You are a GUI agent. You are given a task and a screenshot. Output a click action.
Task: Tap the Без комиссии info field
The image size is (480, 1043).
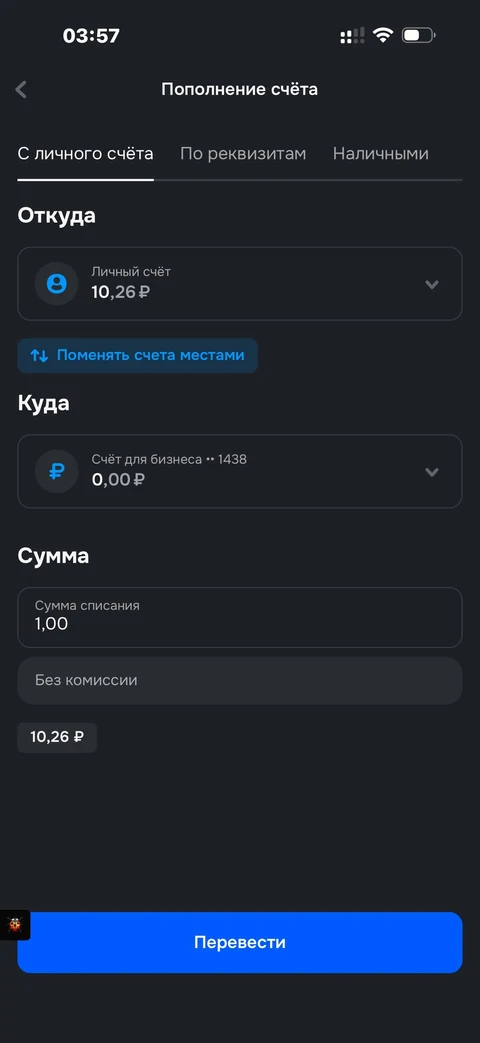point(239,680)
